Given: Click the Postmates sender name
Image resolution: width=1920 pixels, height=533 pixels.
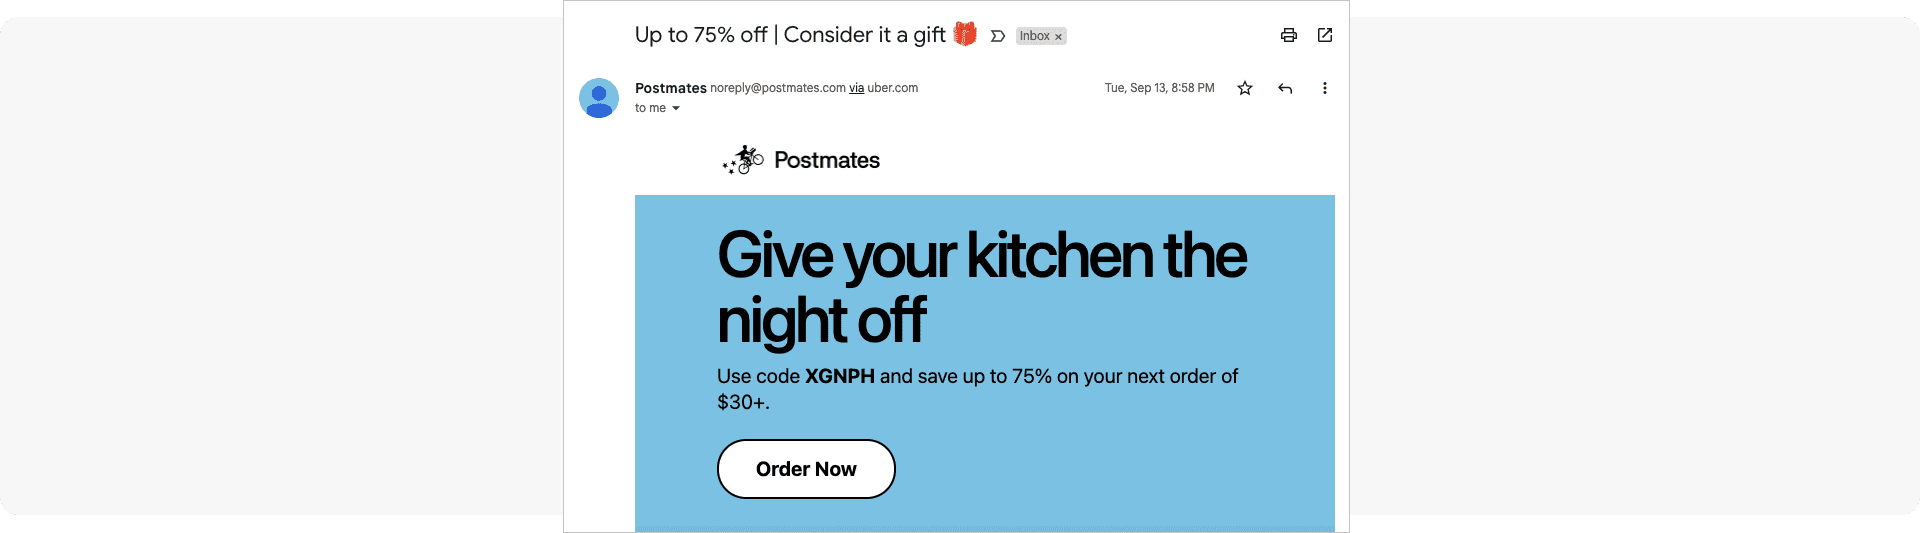Looking at the screenshot, I should (x=670, y=88).
